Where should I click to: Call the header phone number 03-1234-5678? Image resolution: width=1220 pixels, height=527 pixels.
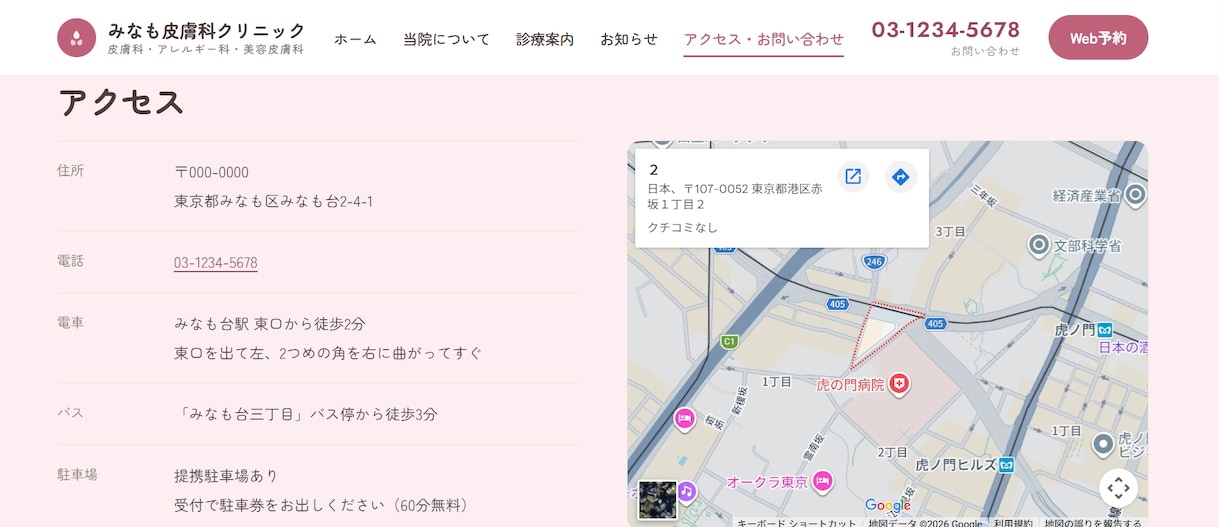[946, 30]
